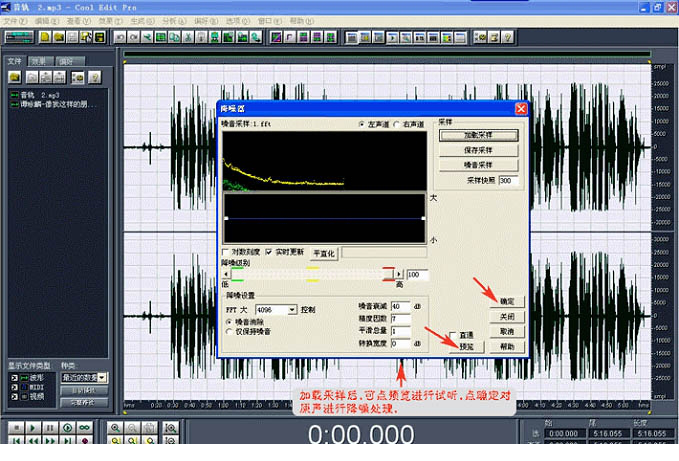
Task: Toggle the 对数刻度 log scale checkbox
Action: pos(225,252)
